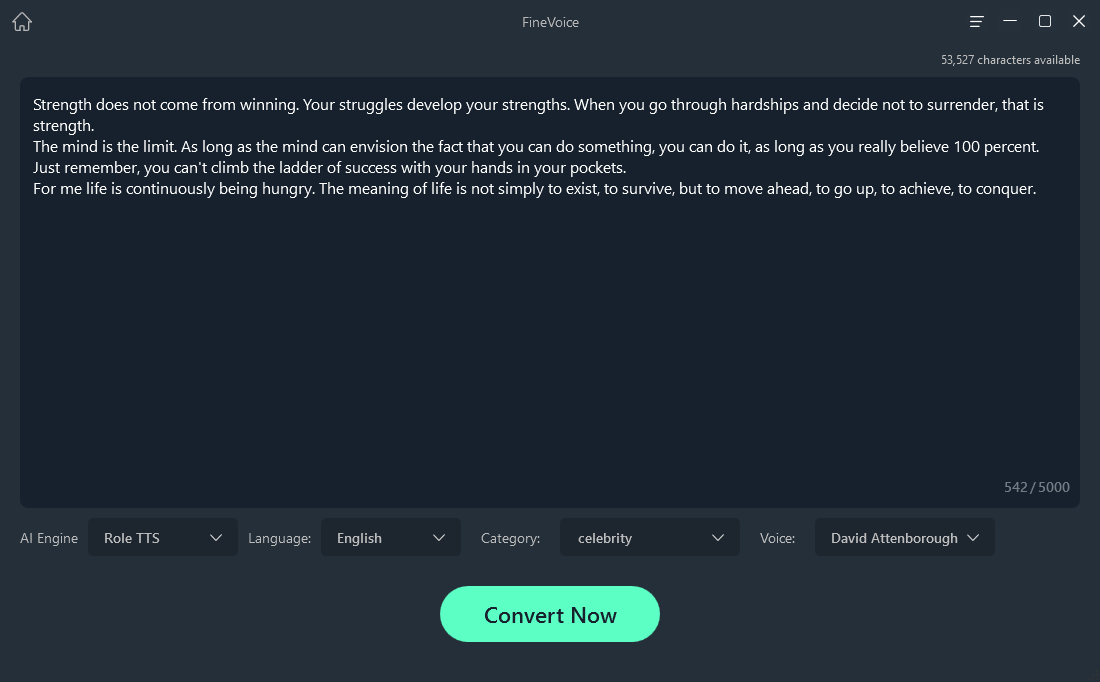Image resolution: width=1100 pixels, height=682 pixels.
Task: Expand the AI Engine chevron arrow
Action: click(216, 538)
